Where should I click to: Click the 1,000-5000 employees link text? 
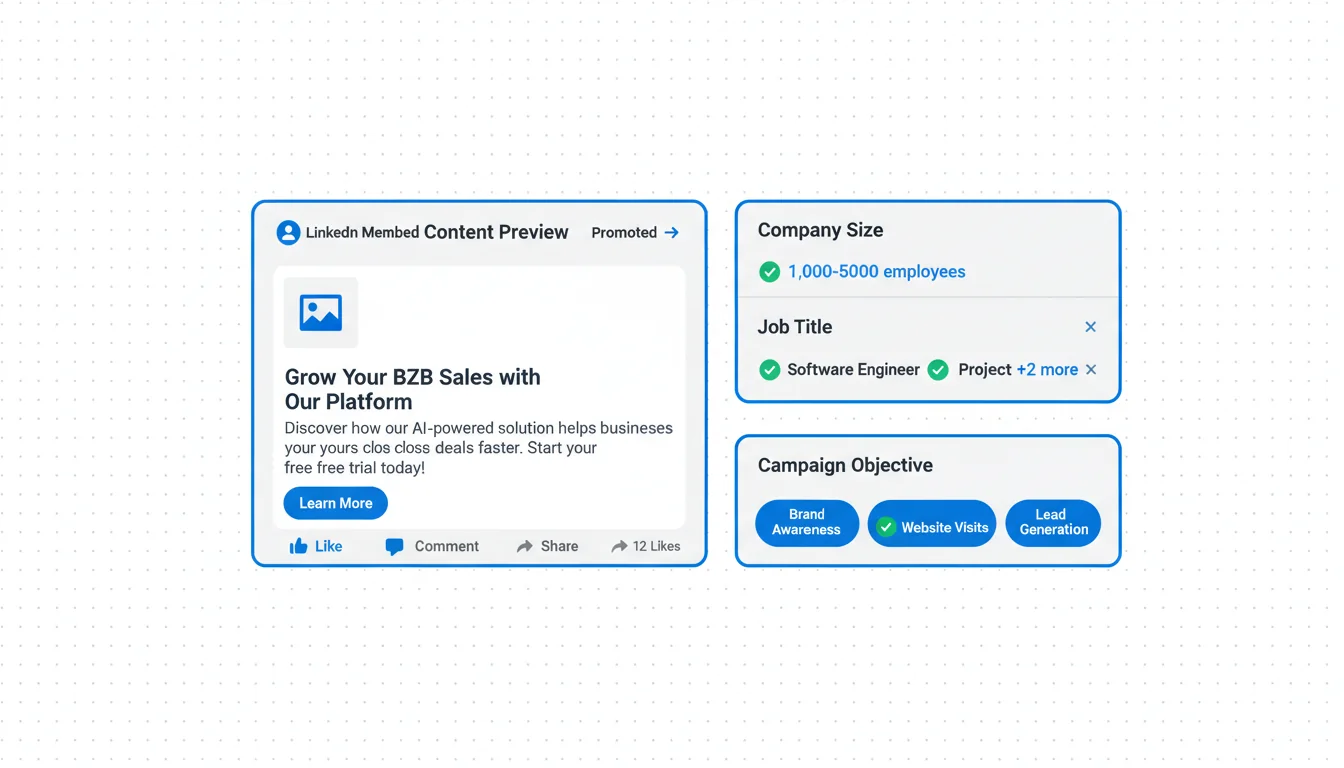pos(876,272)
